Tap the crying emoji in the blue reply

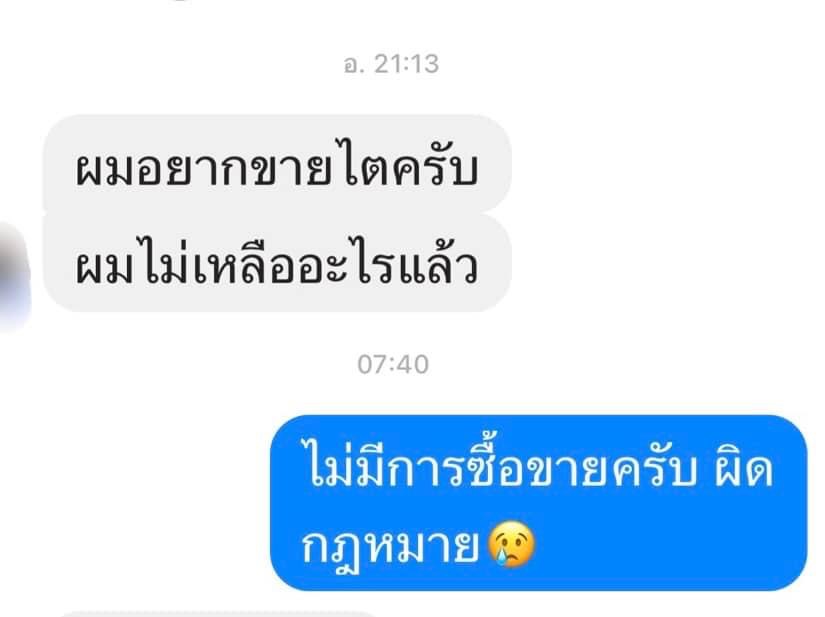[511, 544]
